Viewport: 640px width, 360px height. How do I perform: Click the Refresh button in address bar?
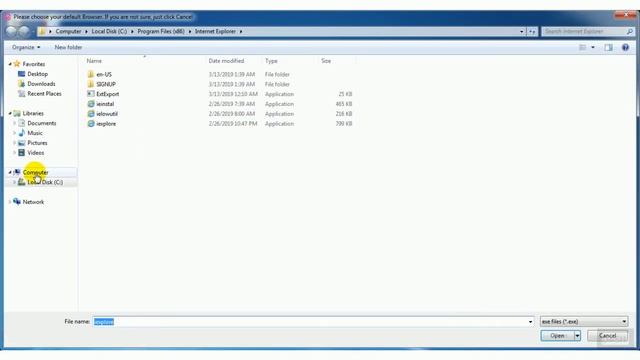click(532, 31)
